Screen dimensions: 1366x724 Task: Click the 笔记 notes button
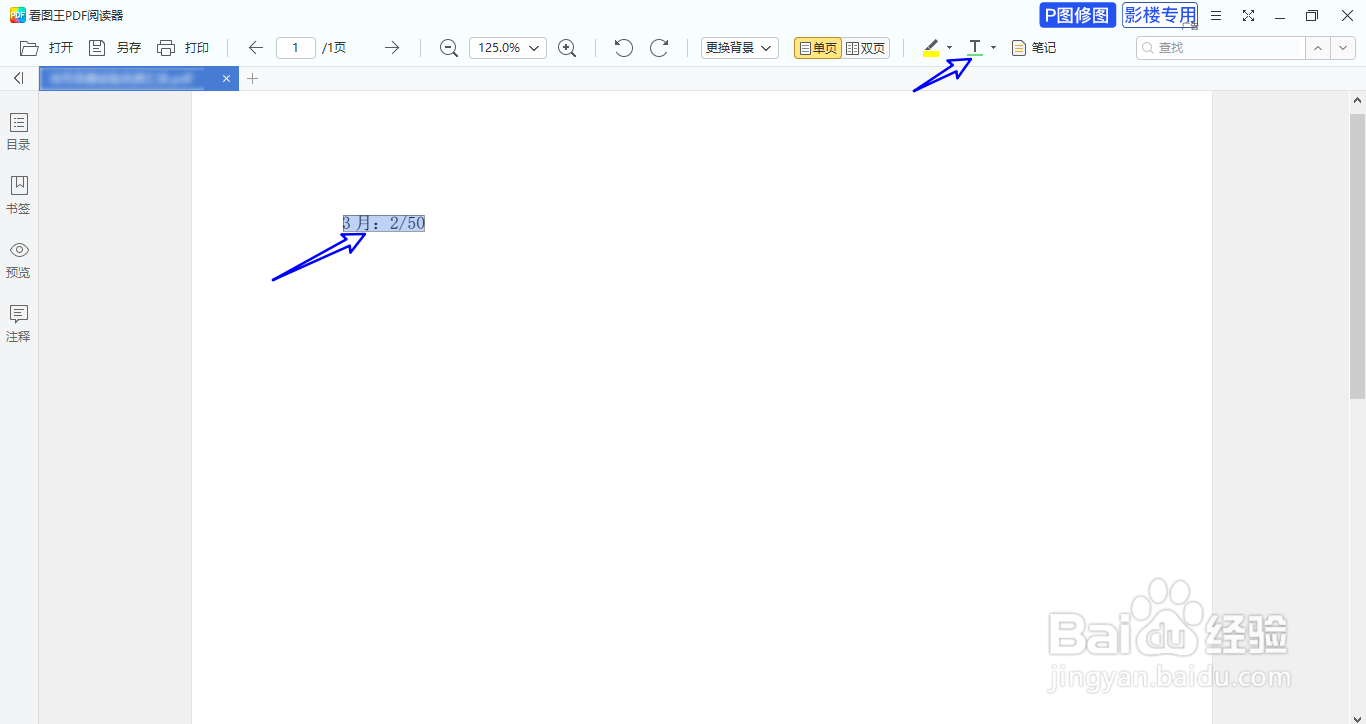pos(1034,48)
